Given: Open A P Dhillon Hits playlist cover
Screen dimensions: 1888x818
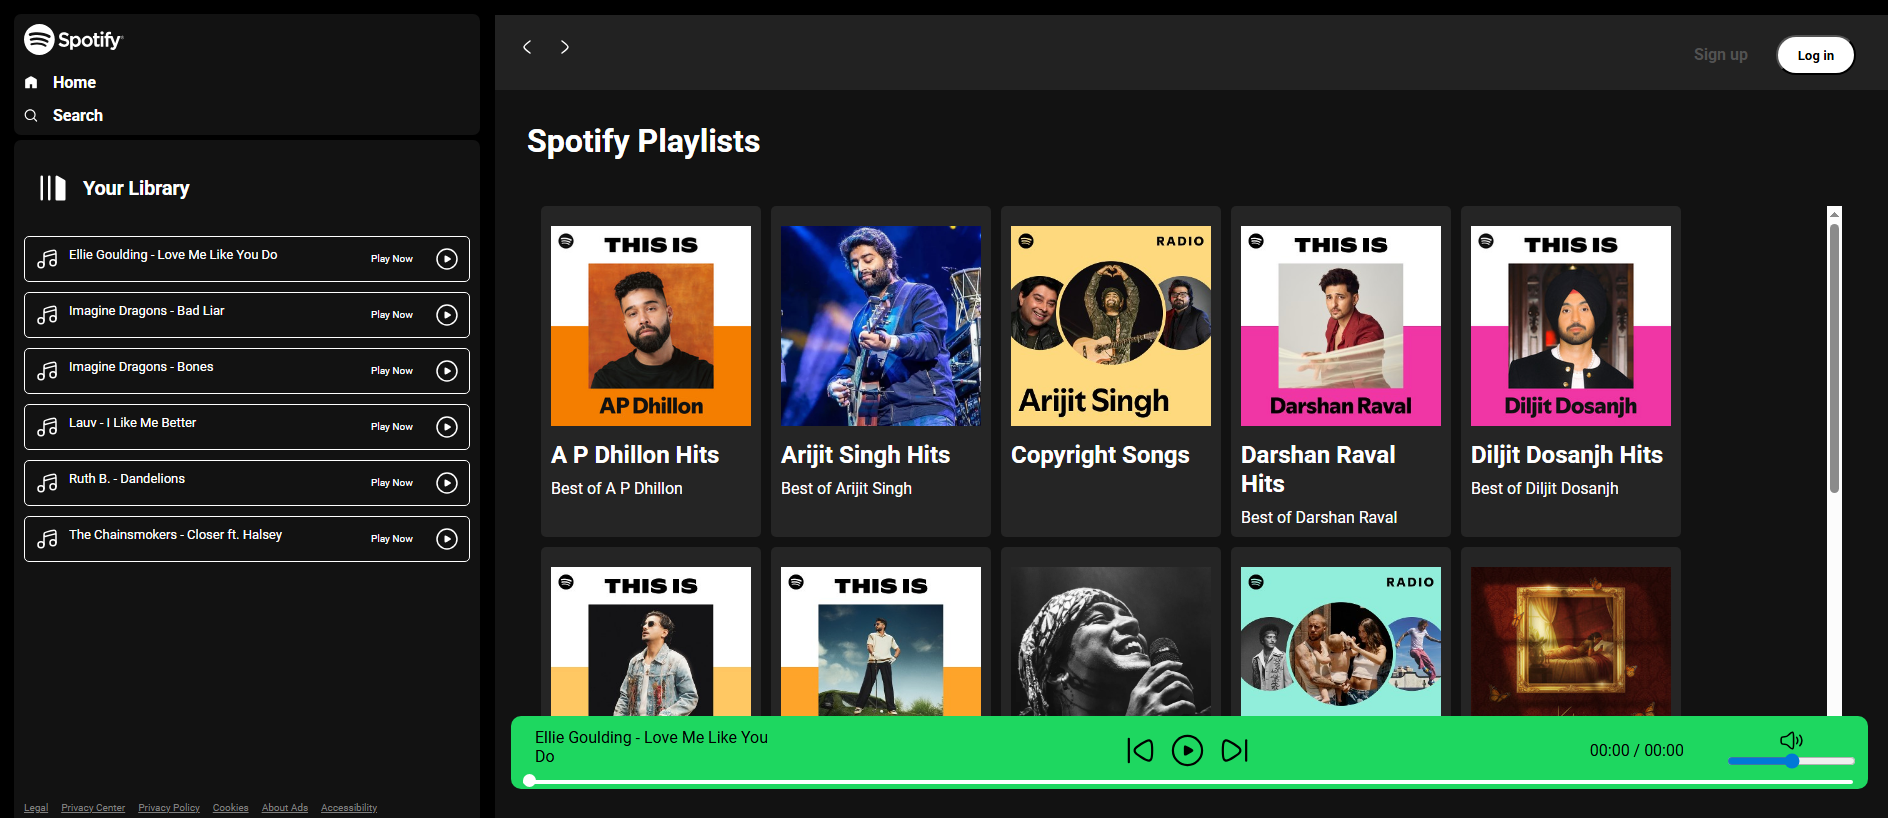Looking at the screenshot, I should coord(651,326).
